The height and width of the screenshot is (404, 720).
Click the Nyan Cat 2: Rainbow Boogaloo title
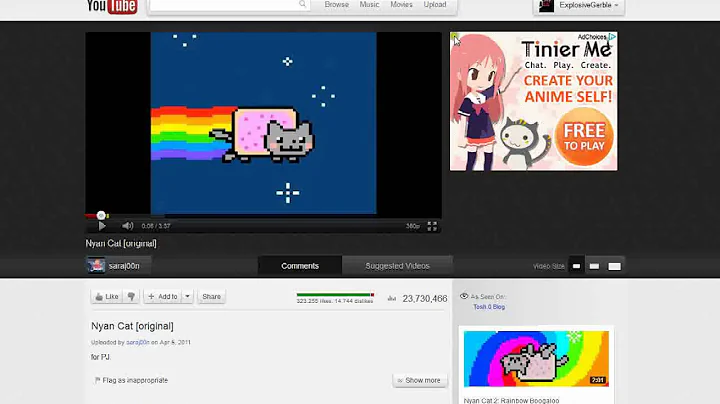click(511, 401)
